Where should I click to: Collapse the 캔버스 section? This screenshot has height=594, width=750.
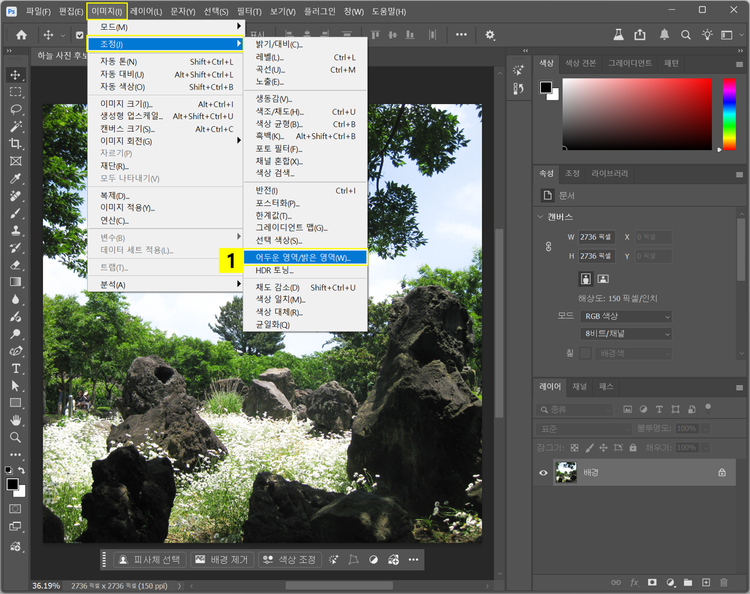[541, 217]
